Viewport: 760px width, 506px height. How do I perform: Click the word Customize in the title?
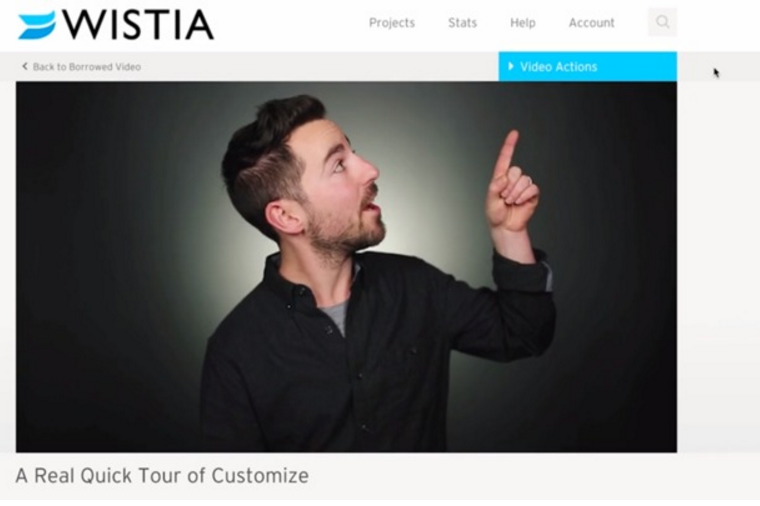260,476
